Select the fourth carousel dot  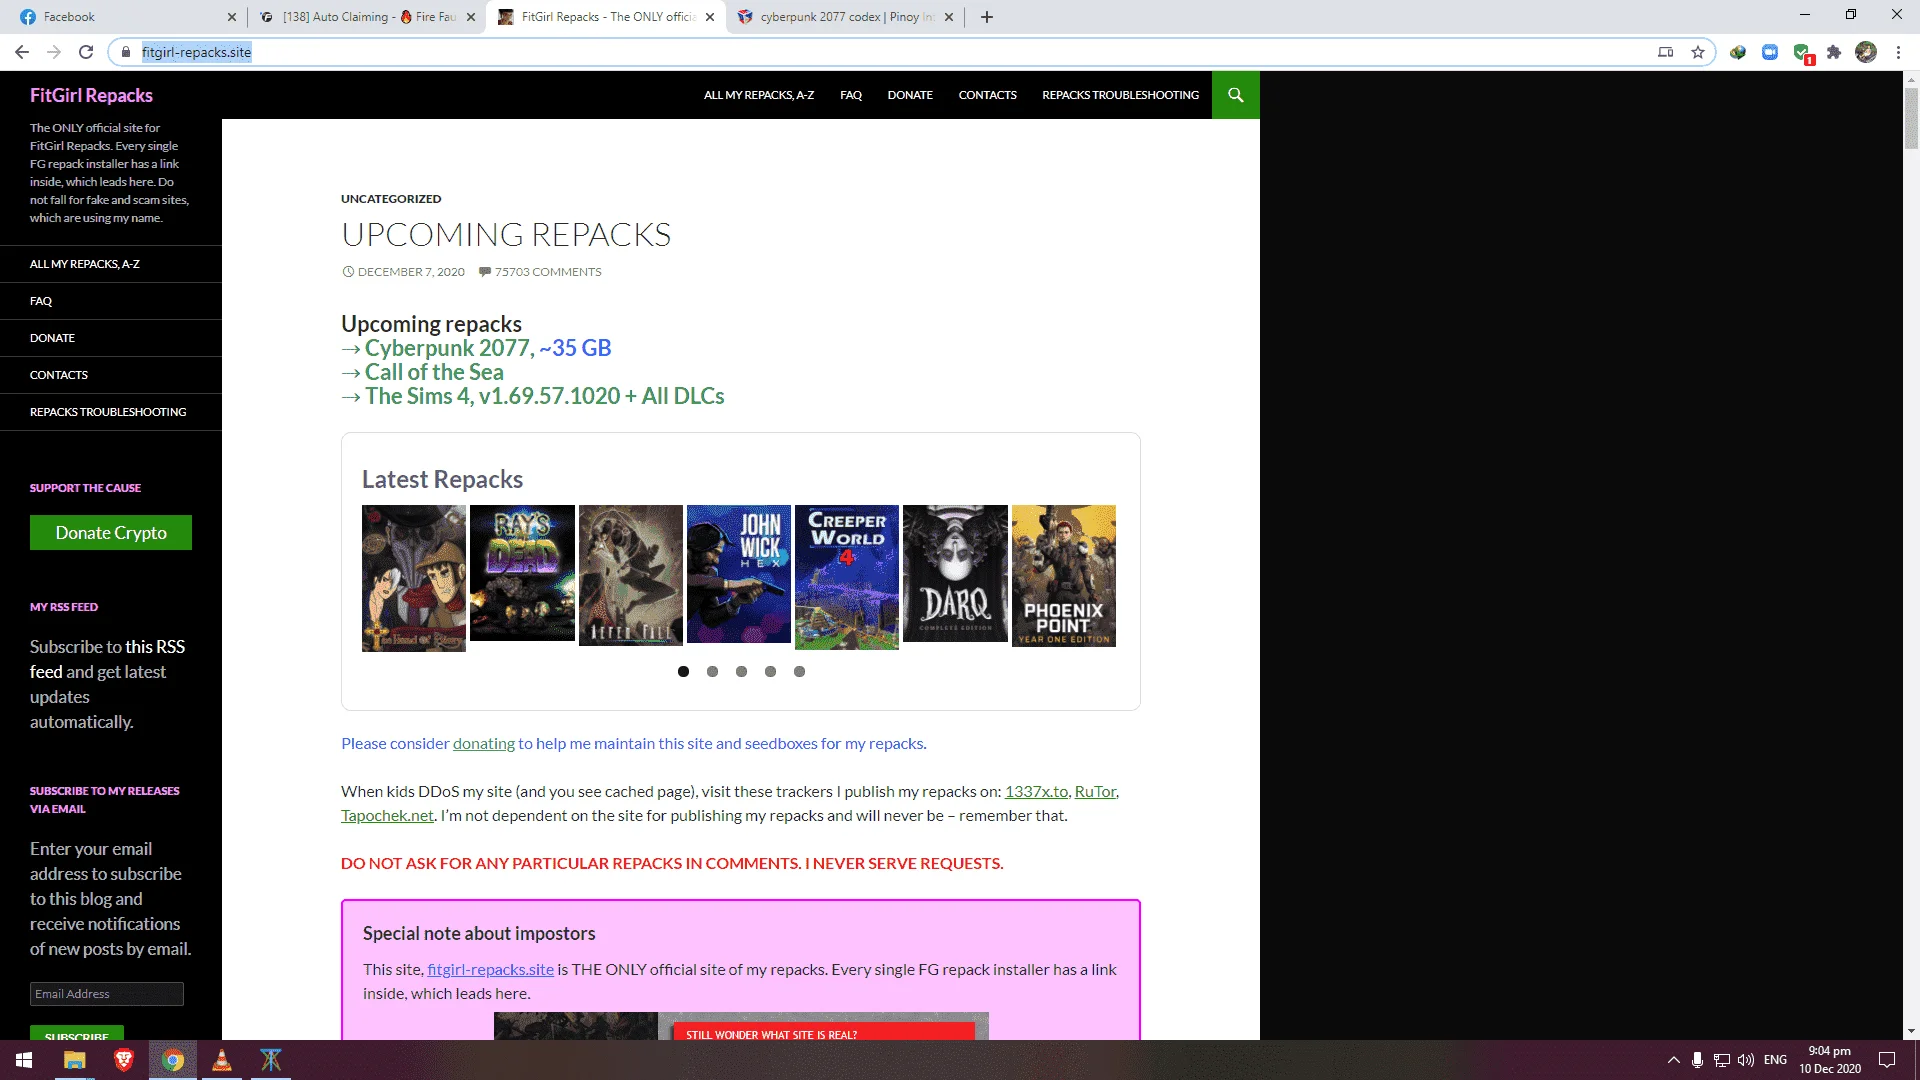770,672
